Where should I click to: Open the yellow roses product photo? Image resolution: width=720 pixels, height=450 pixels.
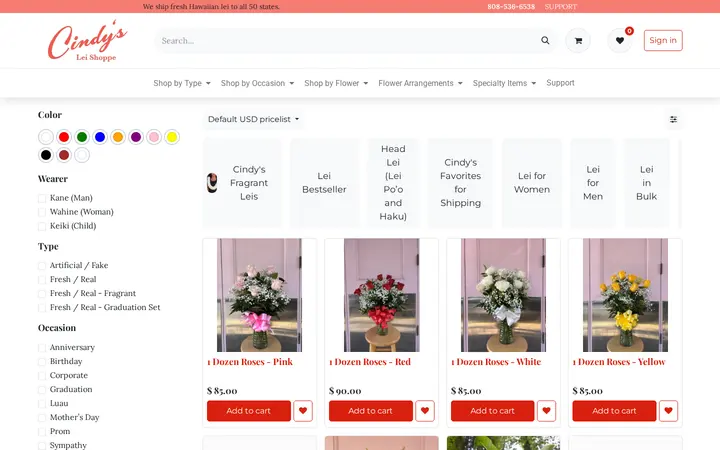point(625,295)
